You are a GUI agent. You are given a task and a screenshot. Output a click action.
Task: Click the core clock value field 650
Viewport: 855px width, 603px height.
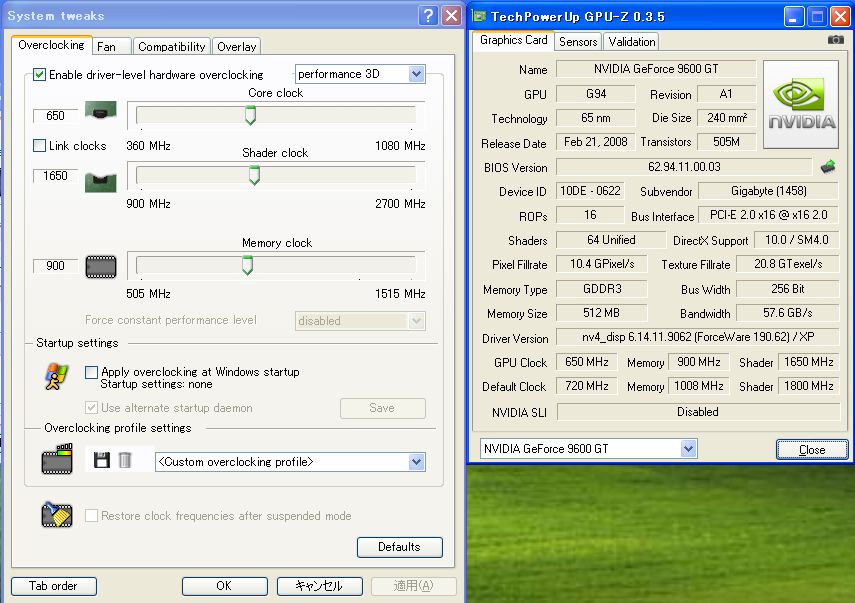pos(55,116)
